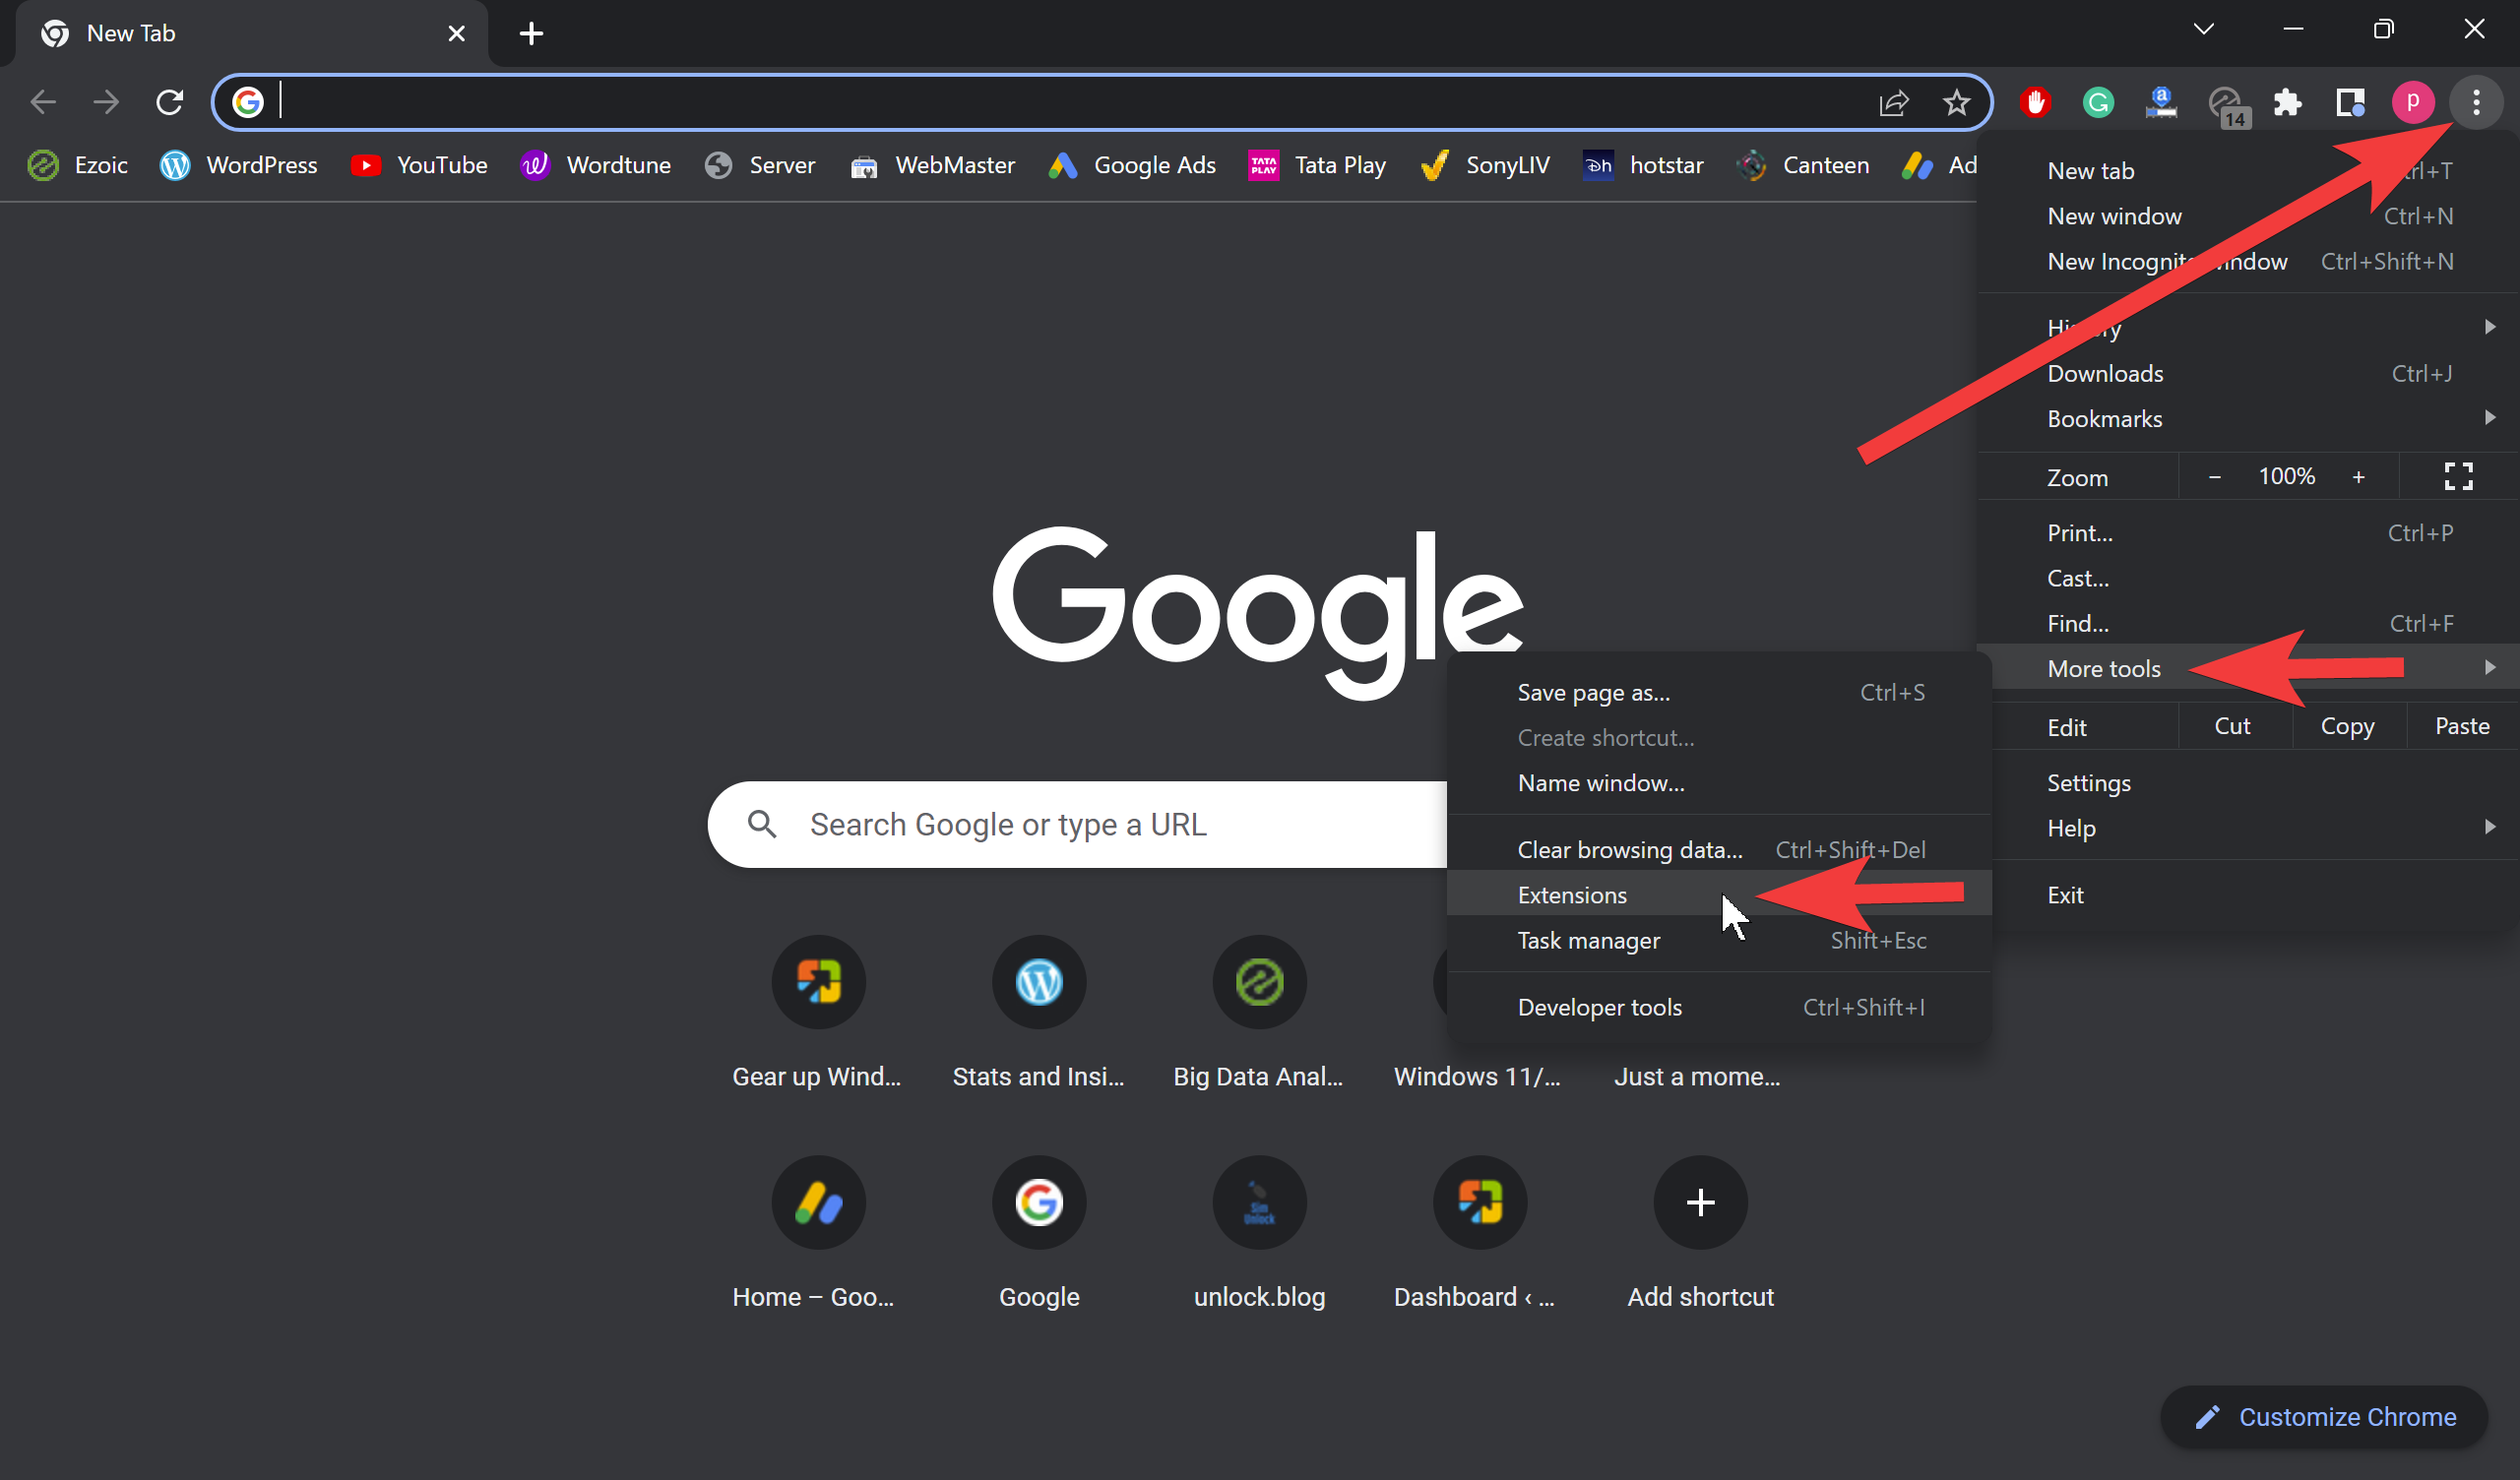Bookmark this tab with the star icon

pyautogui.click(x=1956, y=102)
